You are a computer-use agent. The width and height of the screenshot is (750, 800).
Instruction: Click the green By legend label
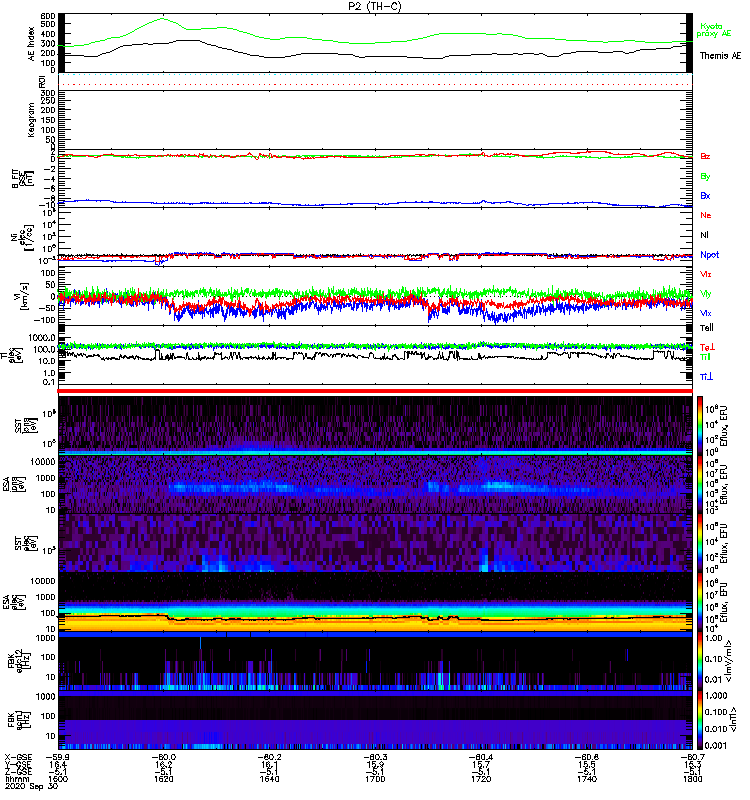(x=705, y=177)
